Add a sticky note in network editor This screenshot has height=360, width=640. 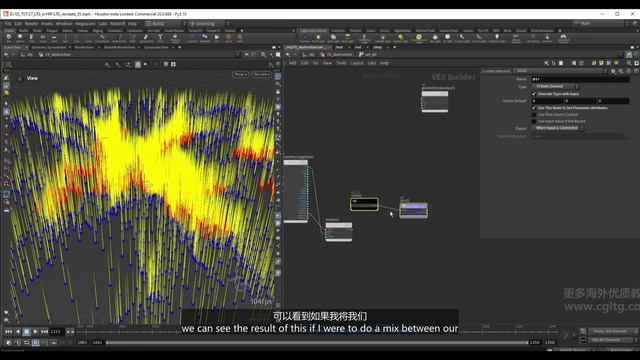pos(601,63)
